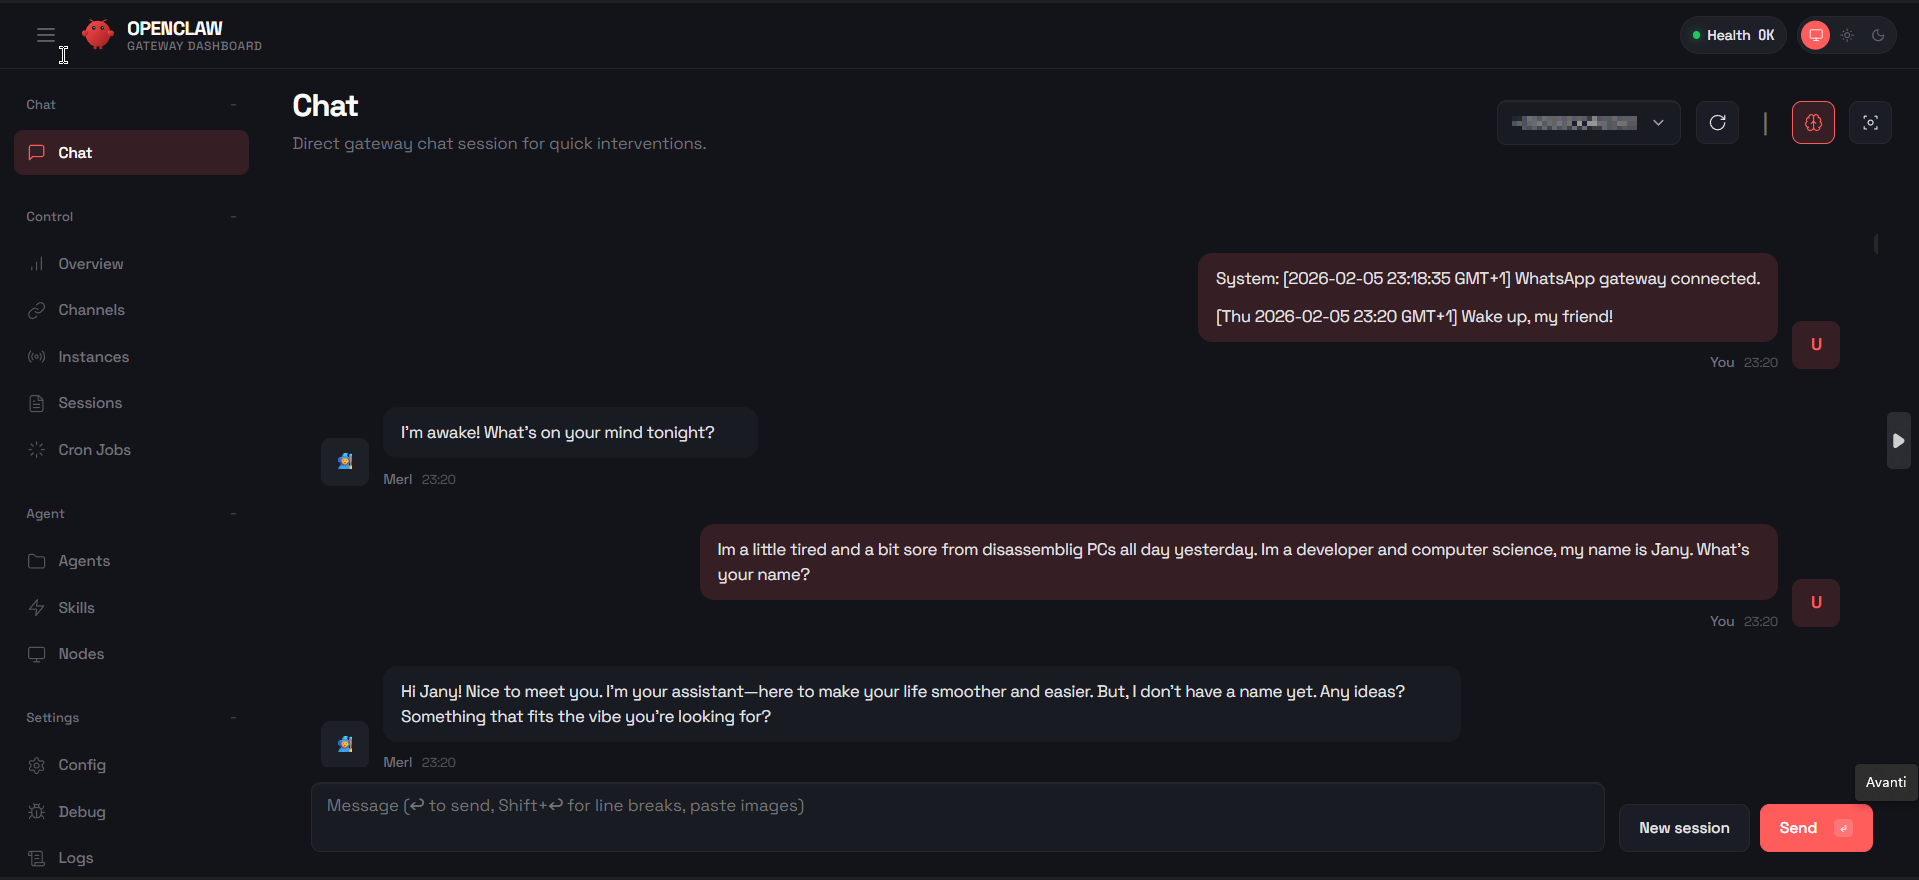Collapse the Control sidebar section

[233, 217]
